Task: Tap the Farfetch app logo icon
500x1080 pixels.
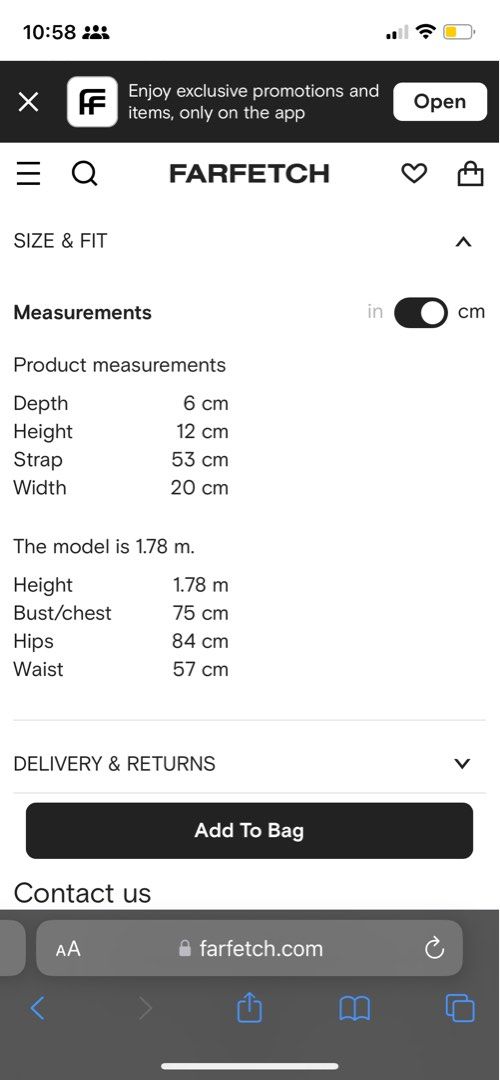Action: (x=92, y=102)
